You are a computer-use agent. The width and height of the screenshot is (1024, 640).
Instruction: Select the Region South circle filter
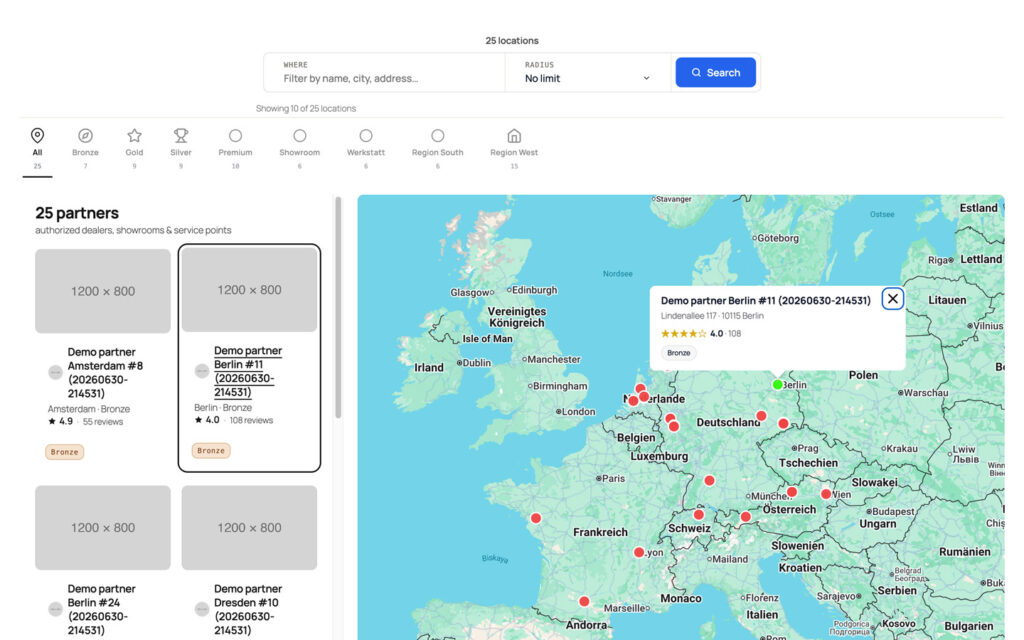pyautogui.click(x=438, y=135)
